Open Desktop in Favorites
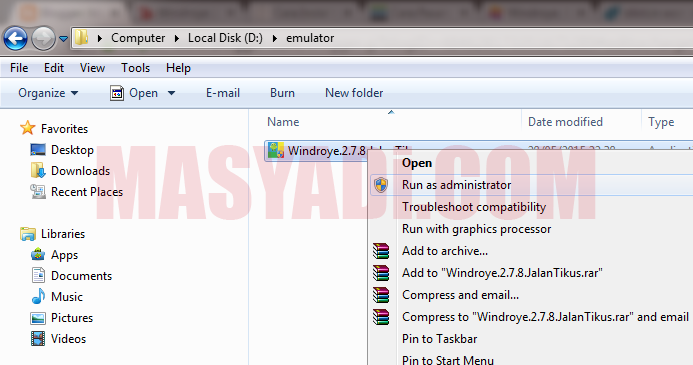693x365 pixels. point(72,150)
